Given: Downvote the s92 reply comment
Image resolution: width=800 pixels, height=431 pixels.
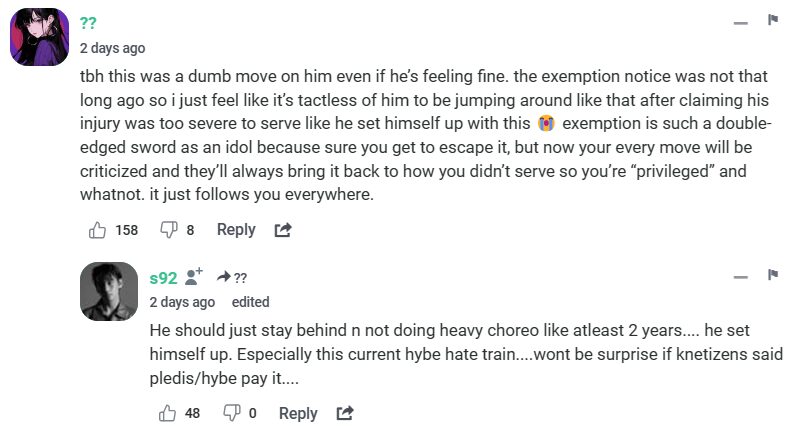Looking at the screenshot, I should pyautogui.click(x=231, y=413).
